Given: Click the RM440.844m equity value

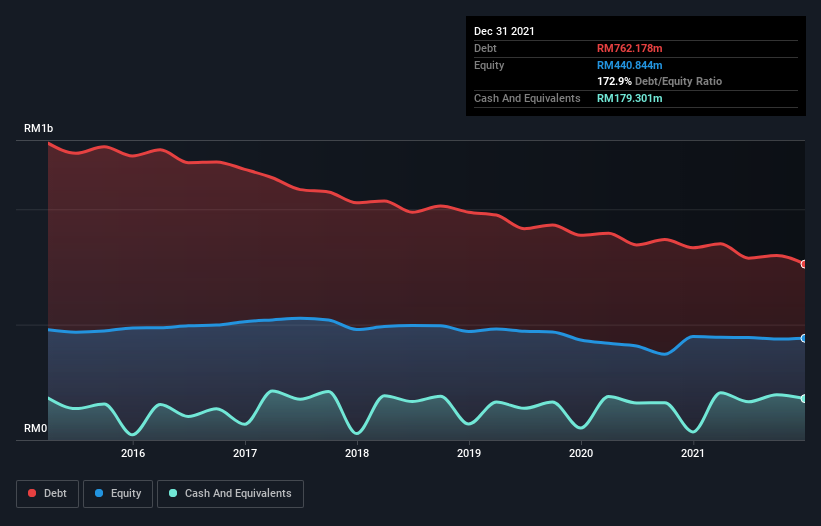Looking at the screenshot, I should pyautogui.click(x=629, y=65).
